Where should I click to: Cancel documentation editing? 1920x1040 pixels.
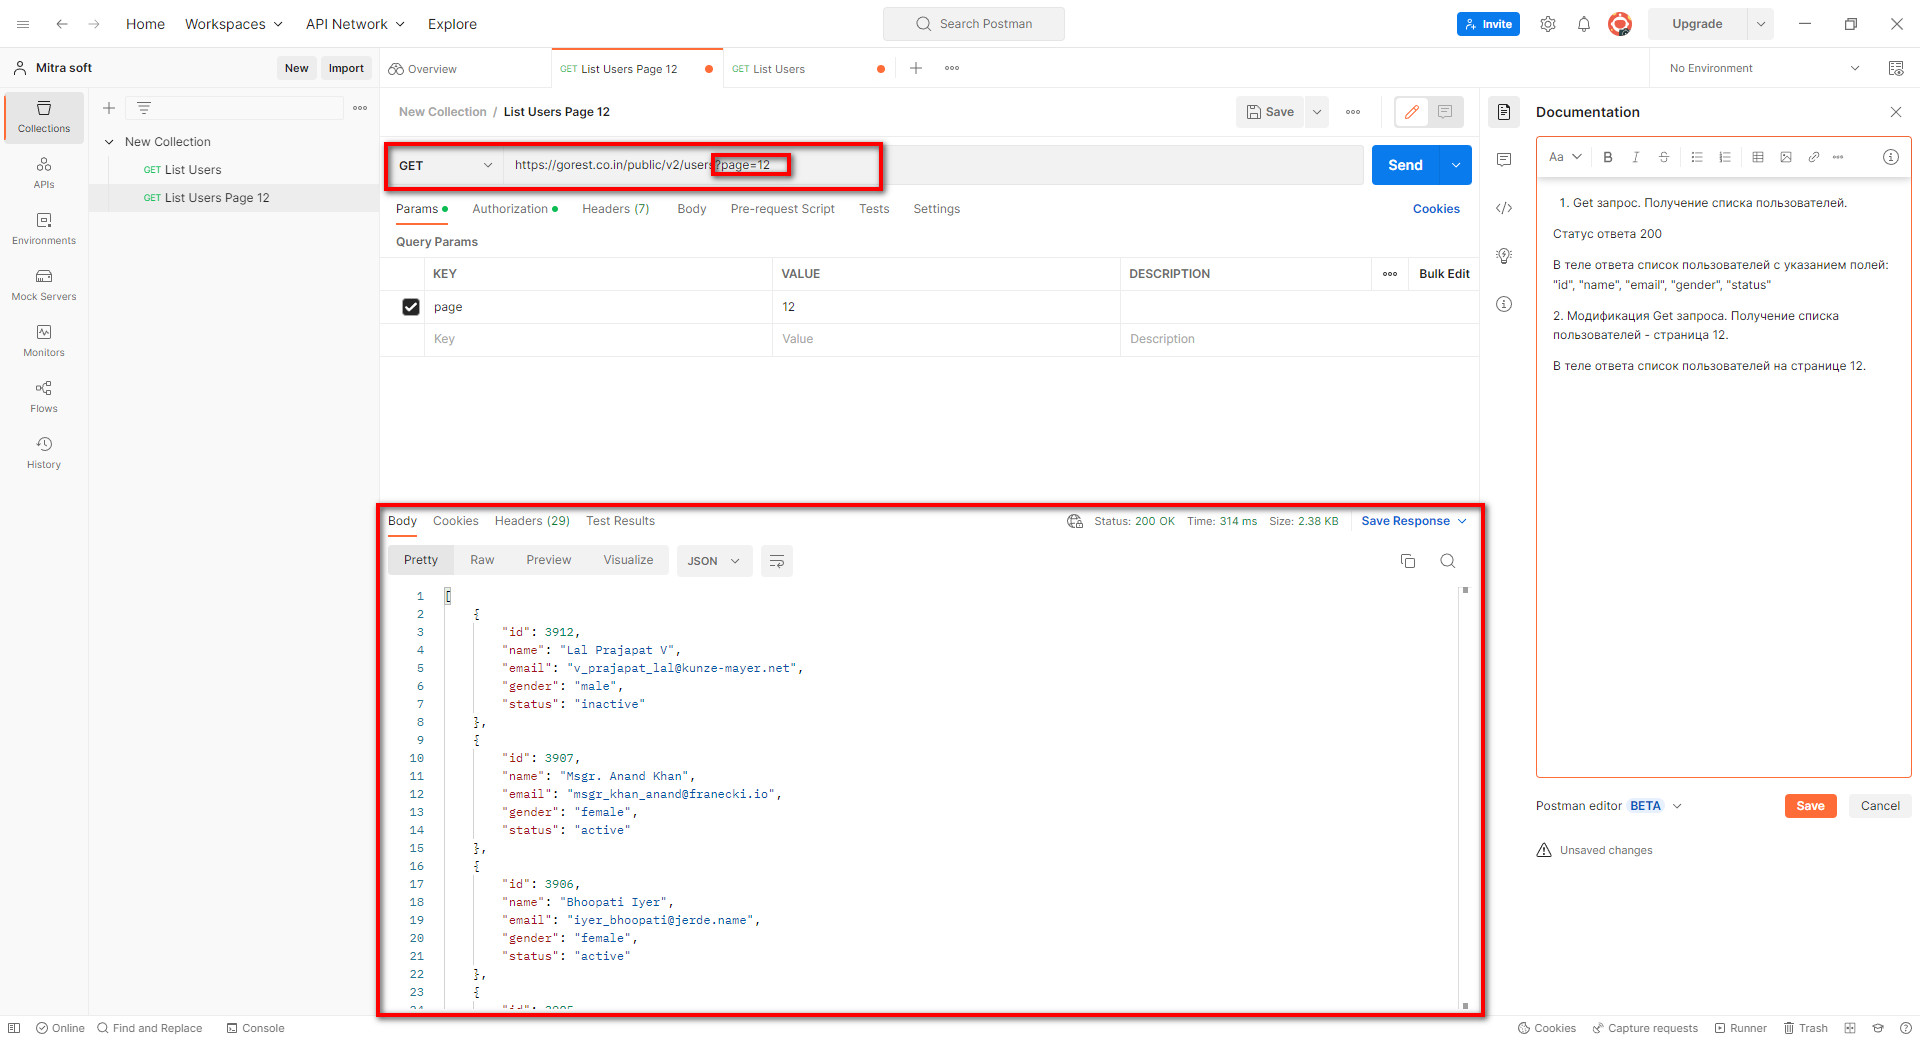(1880, 806)
